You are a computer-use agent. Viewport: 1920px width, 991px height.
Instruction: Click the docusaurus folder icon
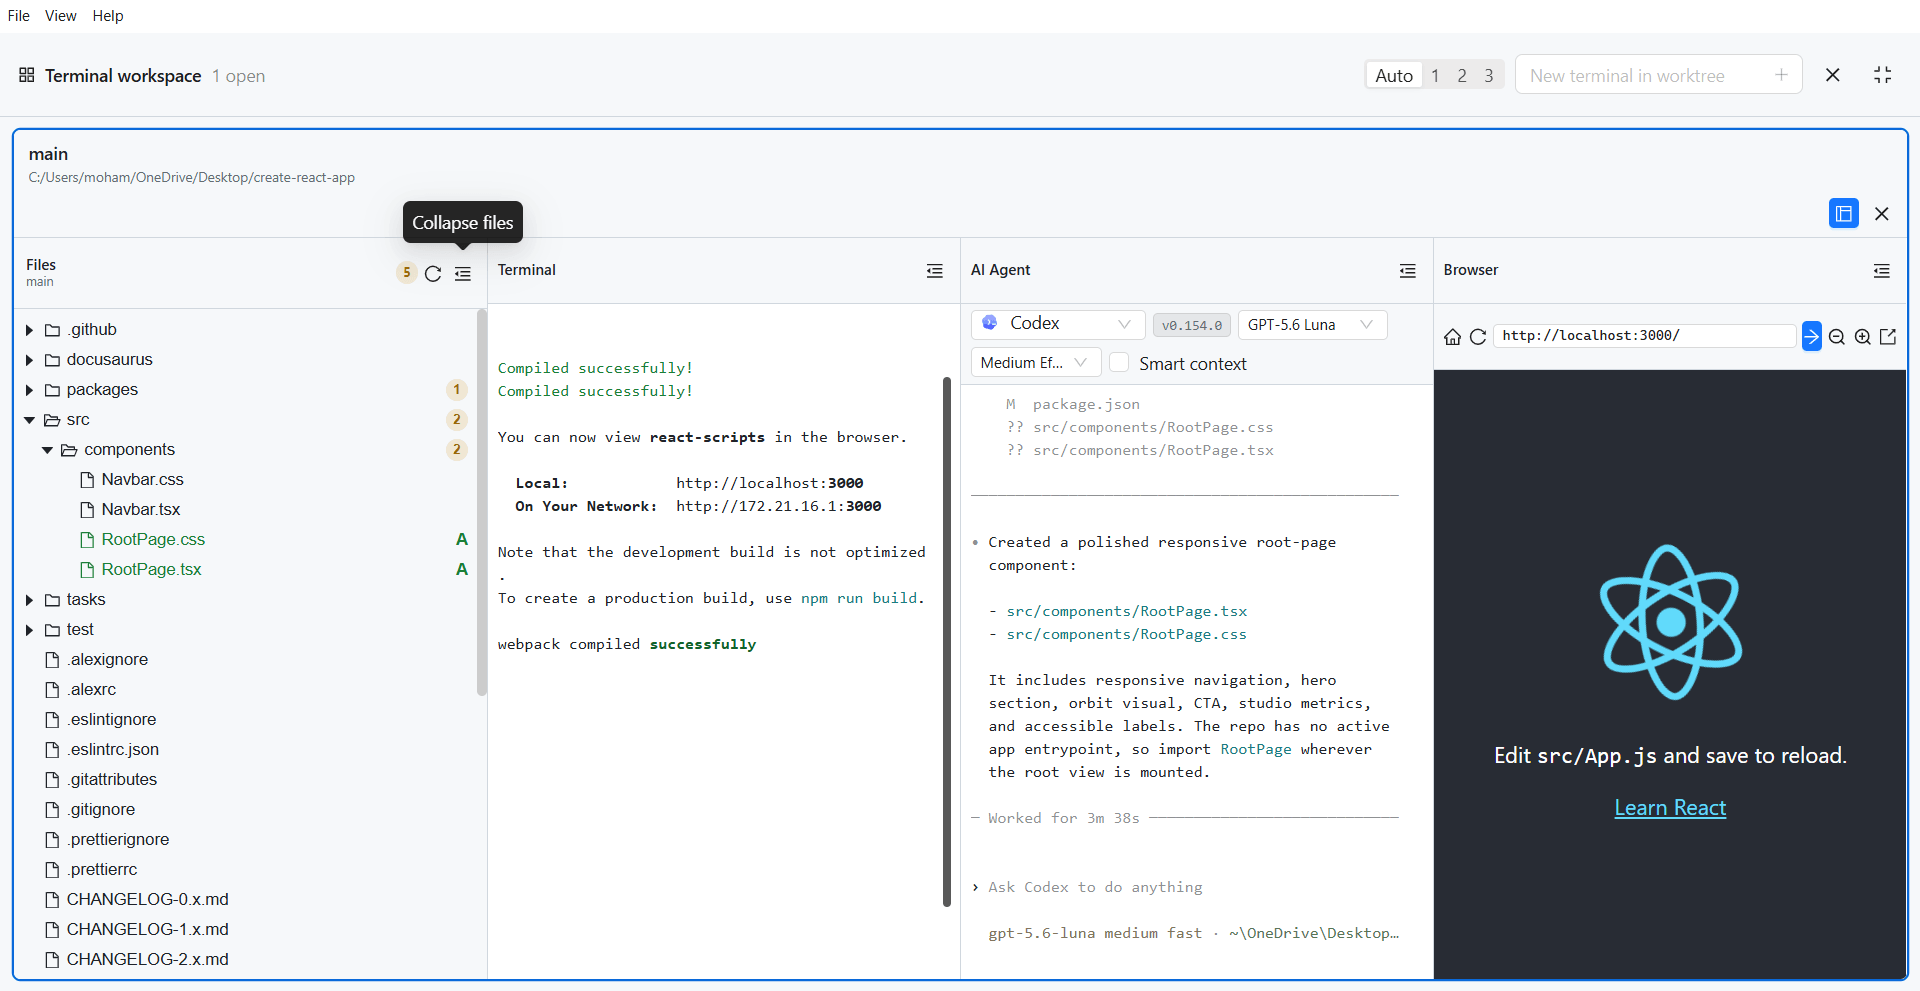52,360
